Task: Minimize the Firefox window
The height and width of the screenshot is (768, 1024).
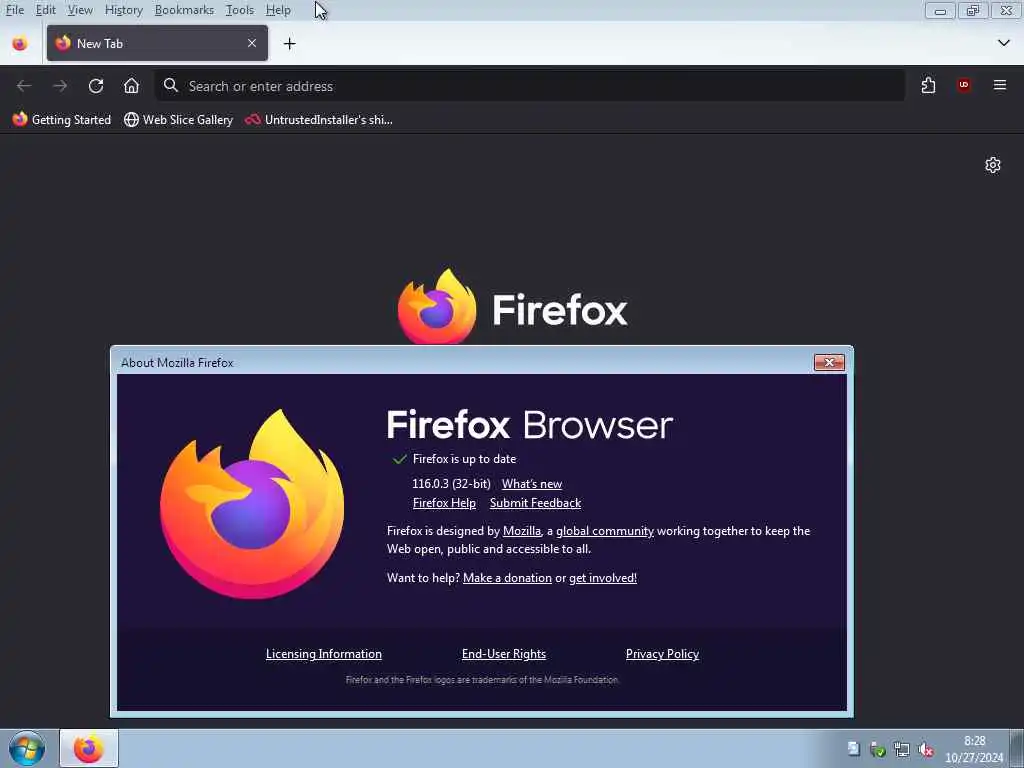Action: tap(940, 10)
